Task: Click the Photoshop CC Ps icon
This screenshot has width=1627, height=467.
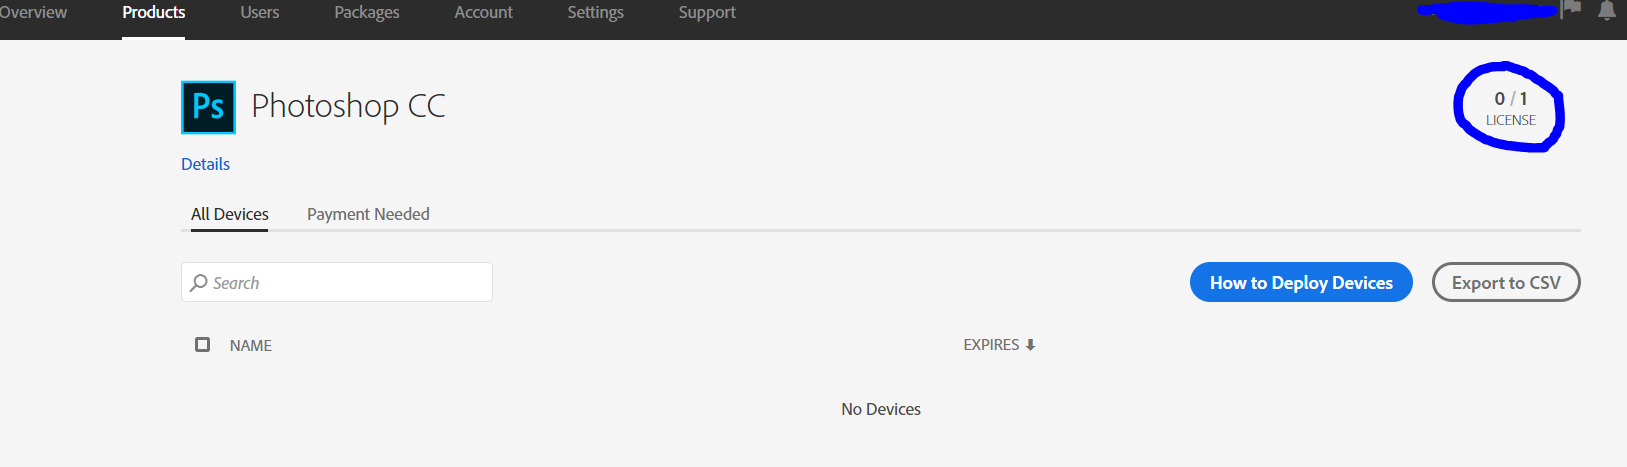Action: (208, 107)
